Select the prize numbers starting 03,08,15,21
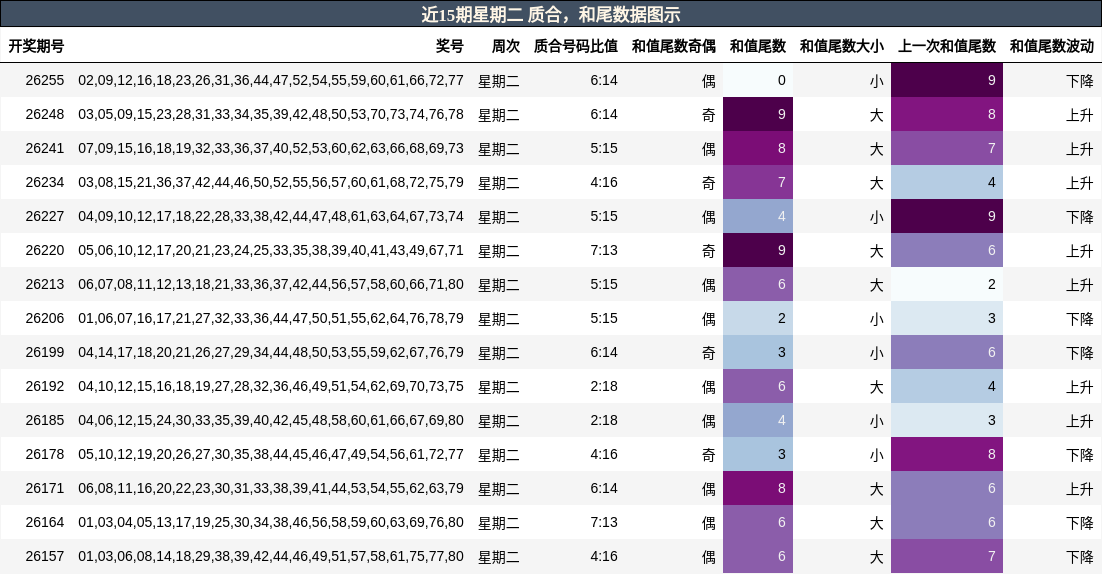The width and height of the screenshot is (1102, 574). [271, 183]
